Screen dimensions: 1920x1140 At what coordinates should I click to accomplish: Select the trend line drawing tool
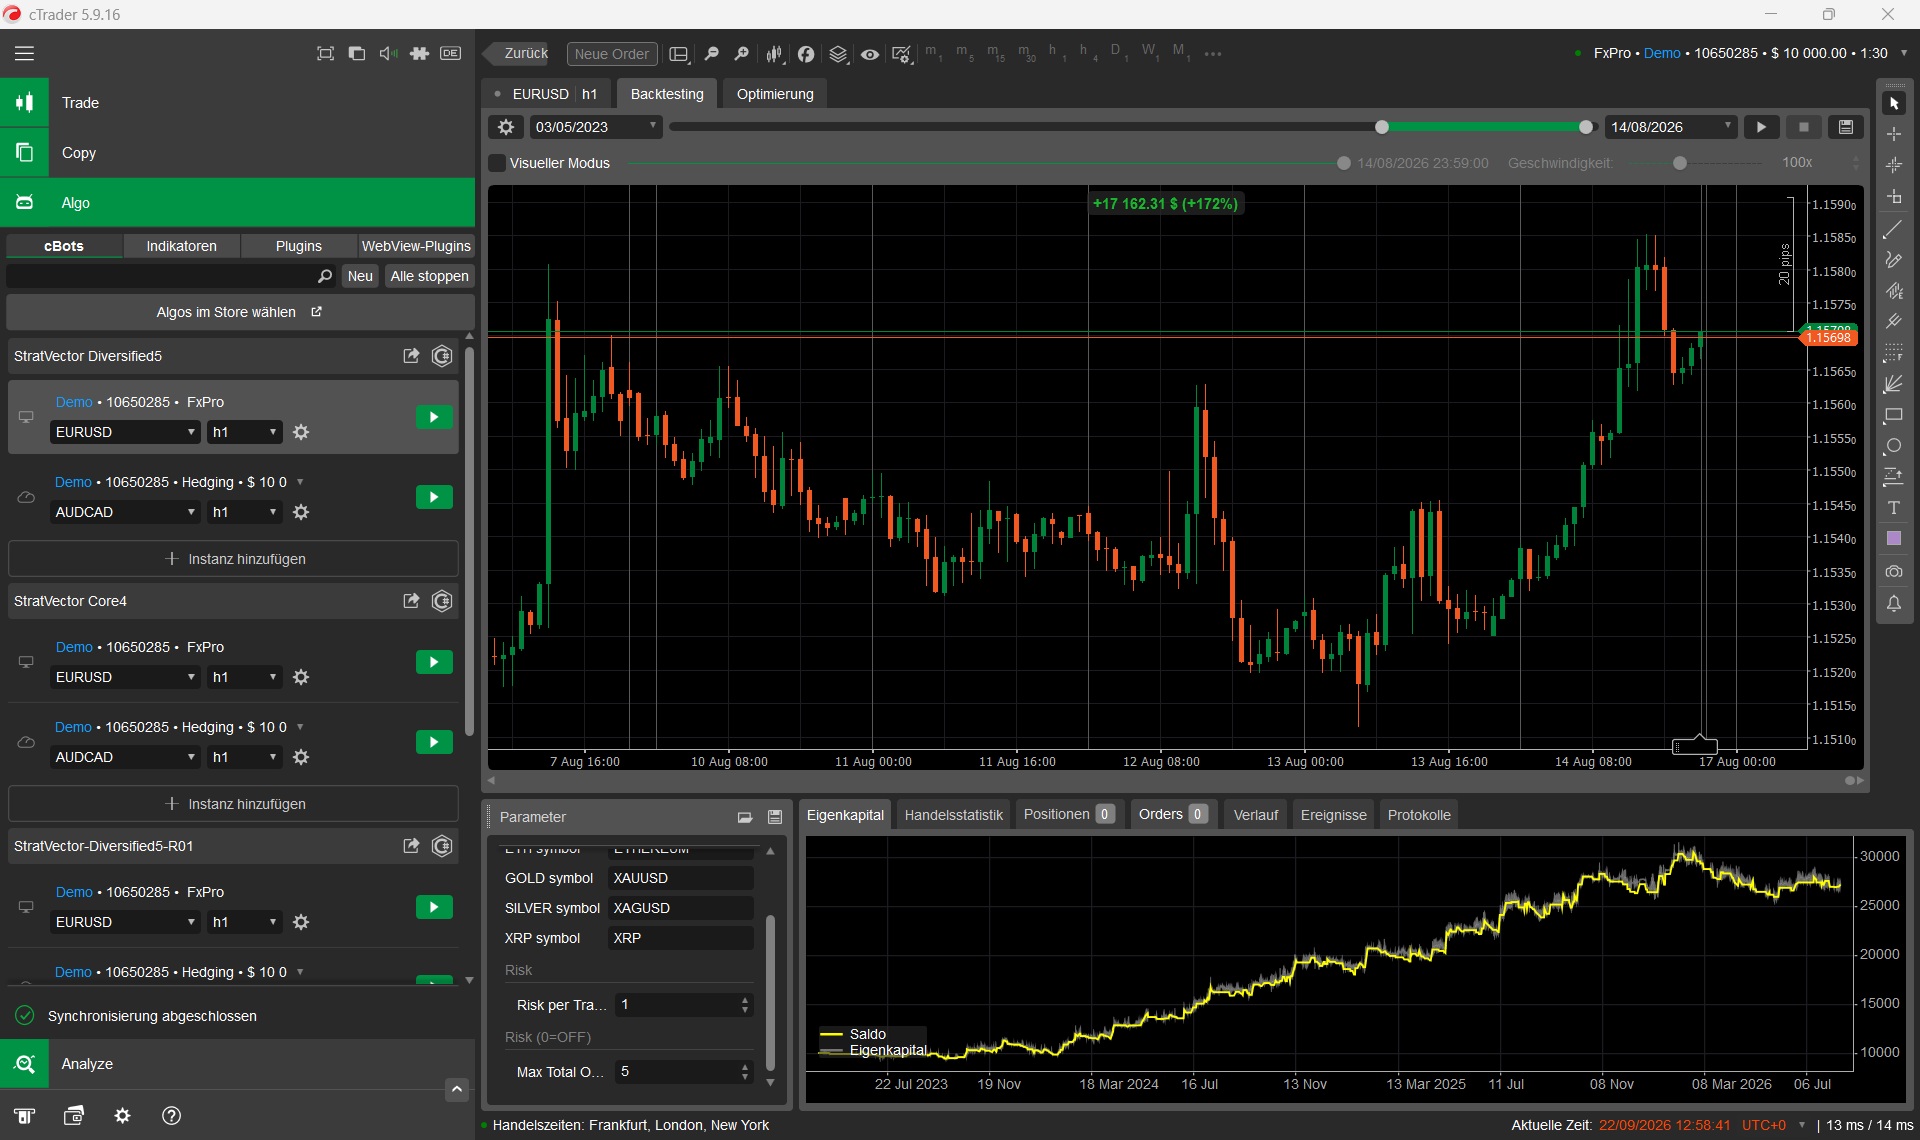[1894, 230]
